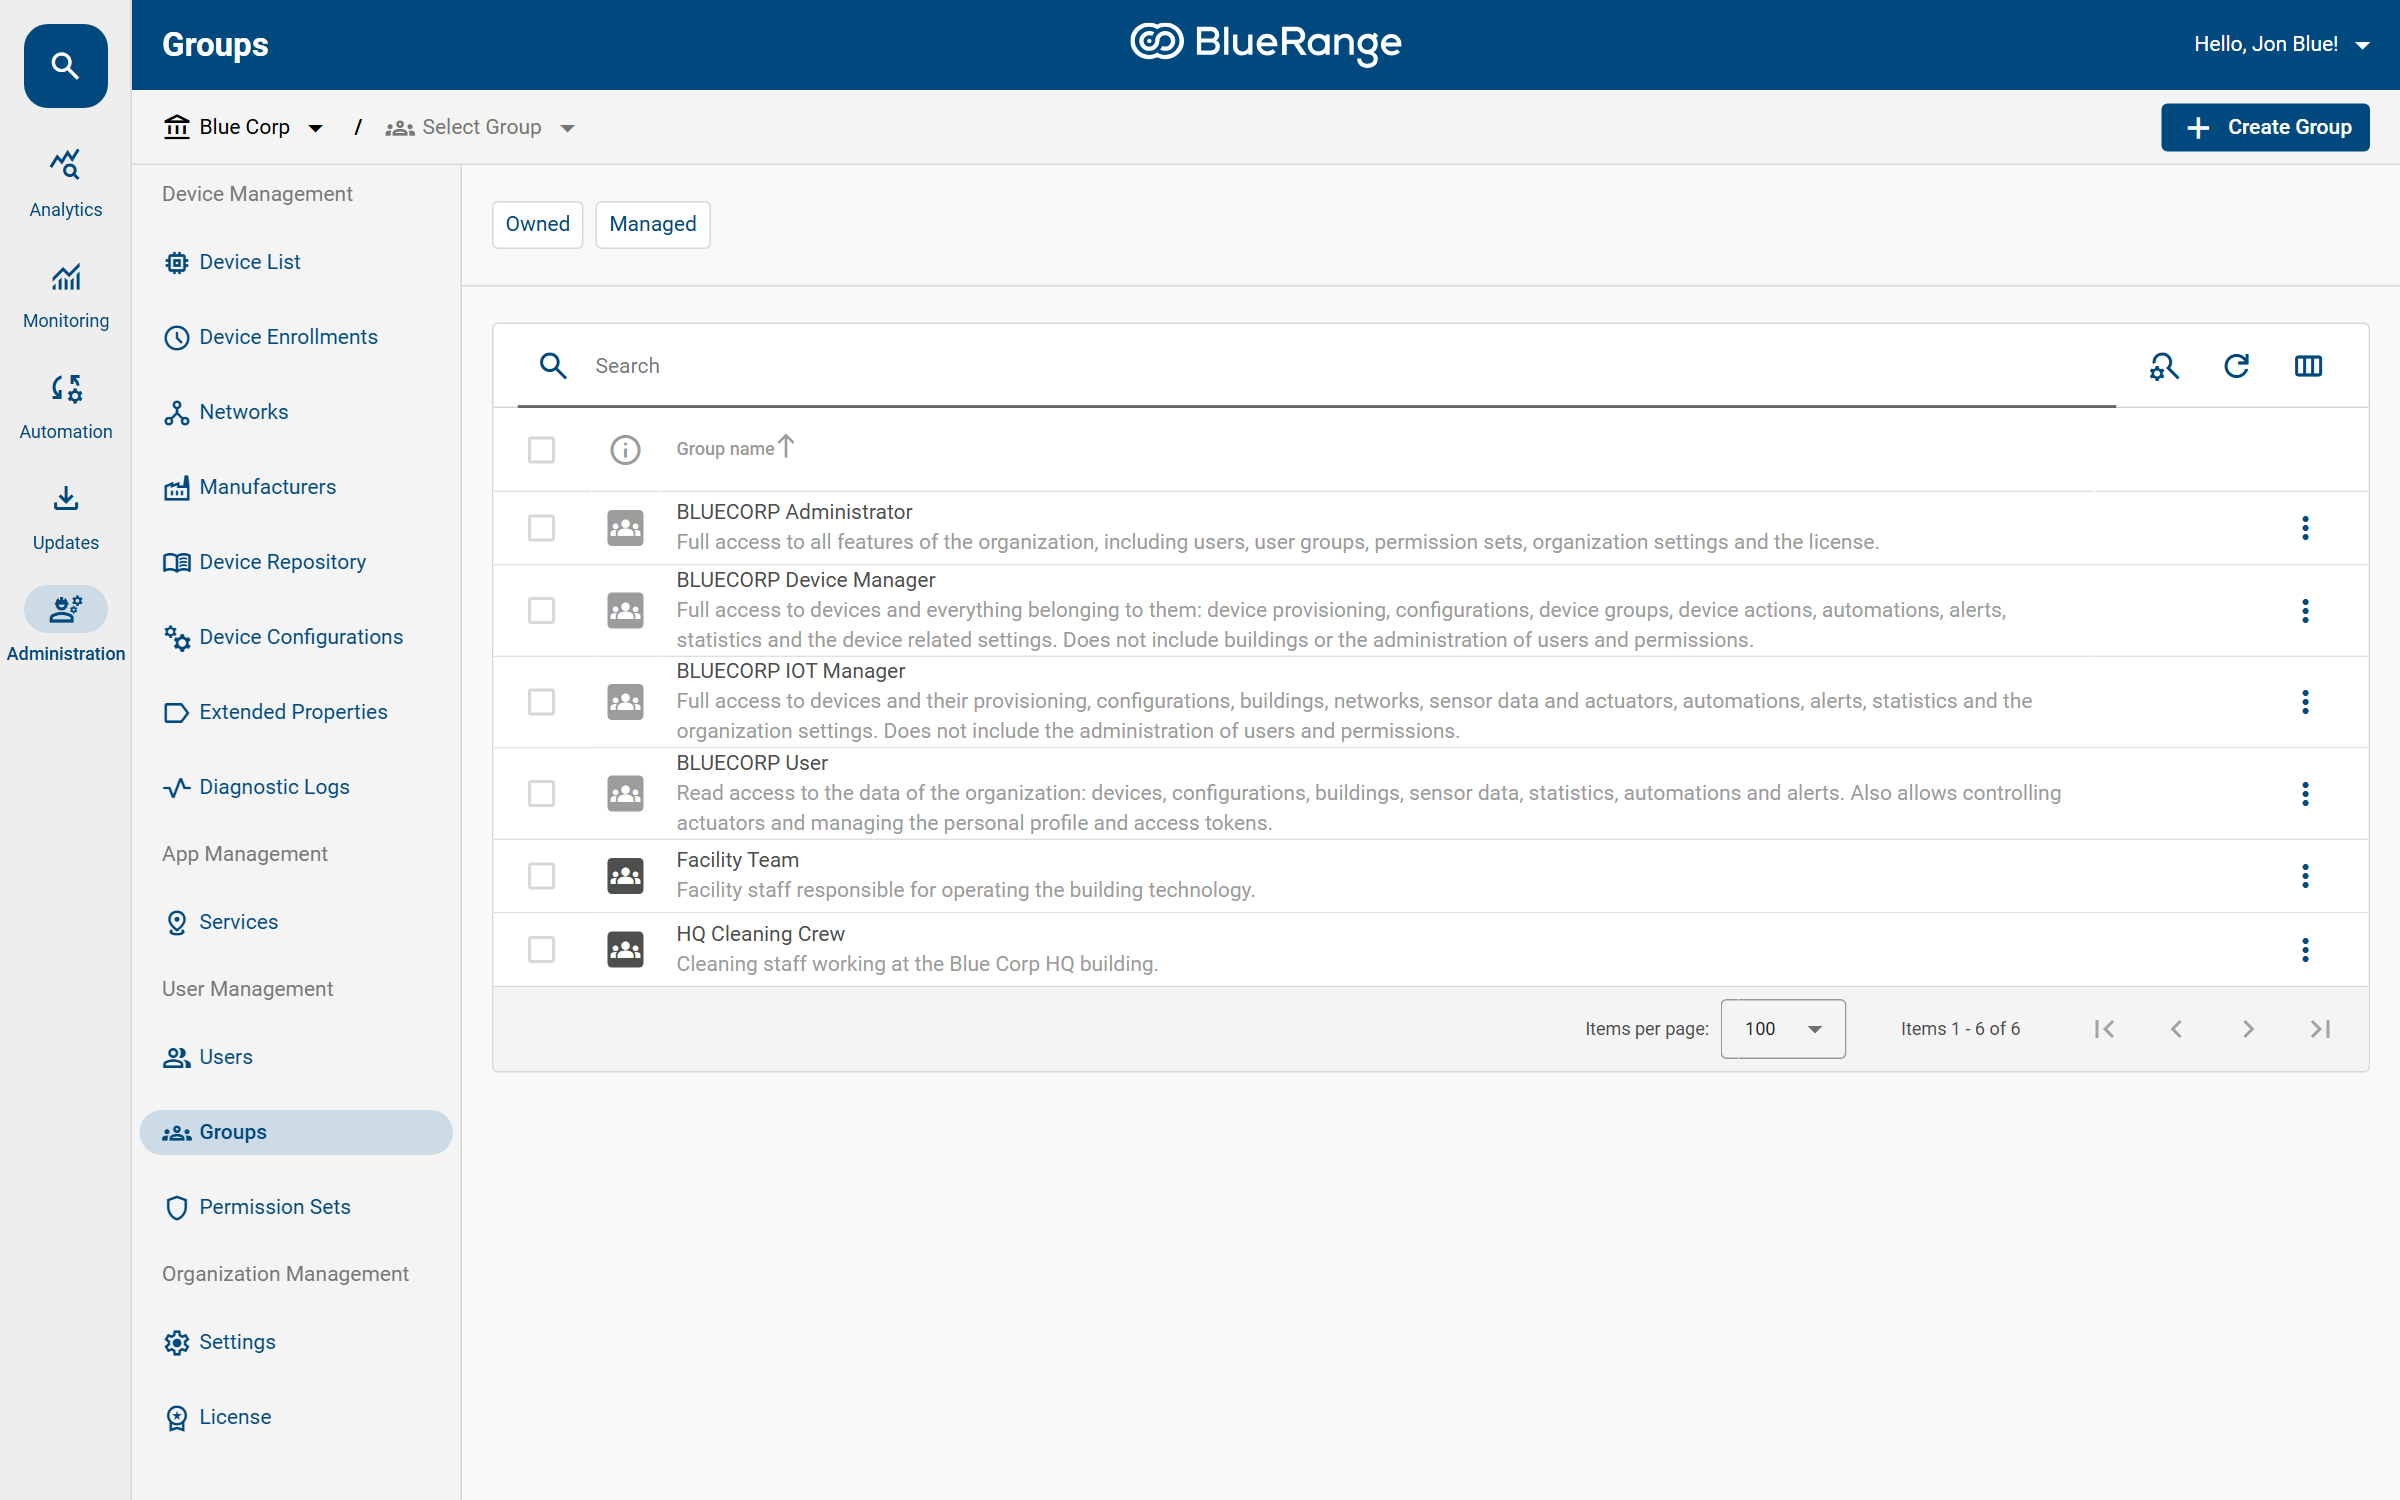Go to Analytics section
2400x1500 pixels.
(x=65, y=185)
